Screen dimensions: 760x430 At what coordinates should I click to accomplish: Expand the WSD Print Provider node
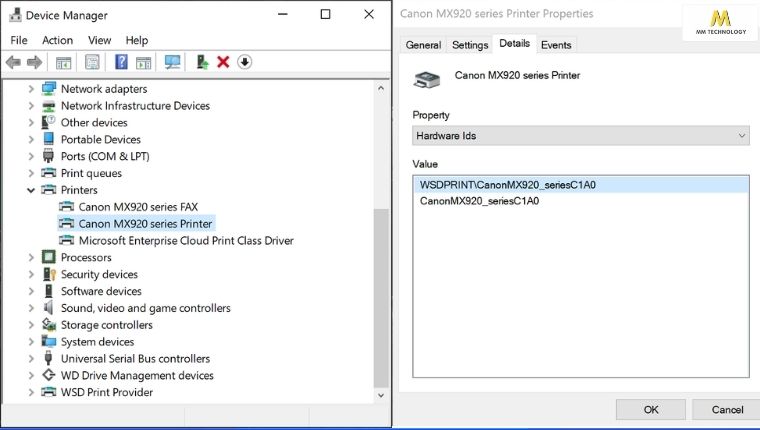point(31,392)
